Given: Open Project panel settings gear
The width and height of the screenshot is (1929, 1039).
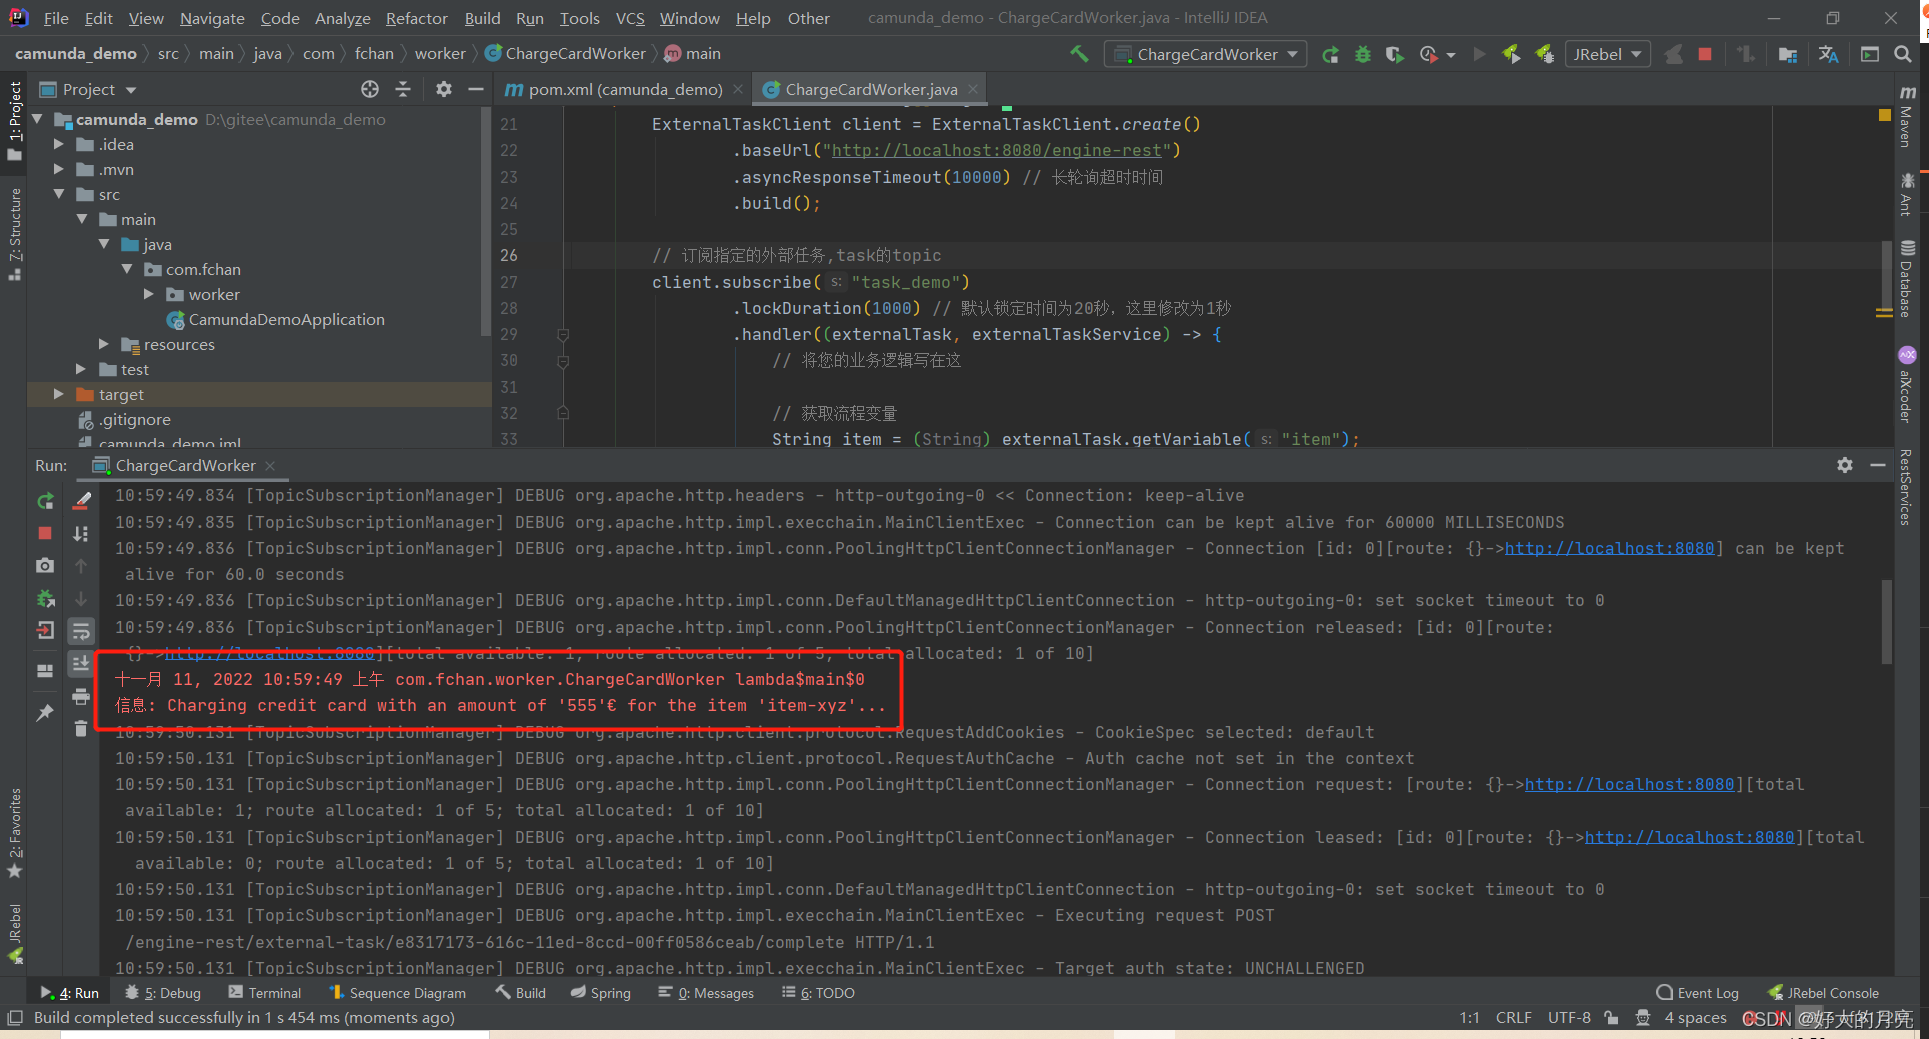Looking at the screenshot, I should [444, 89].
